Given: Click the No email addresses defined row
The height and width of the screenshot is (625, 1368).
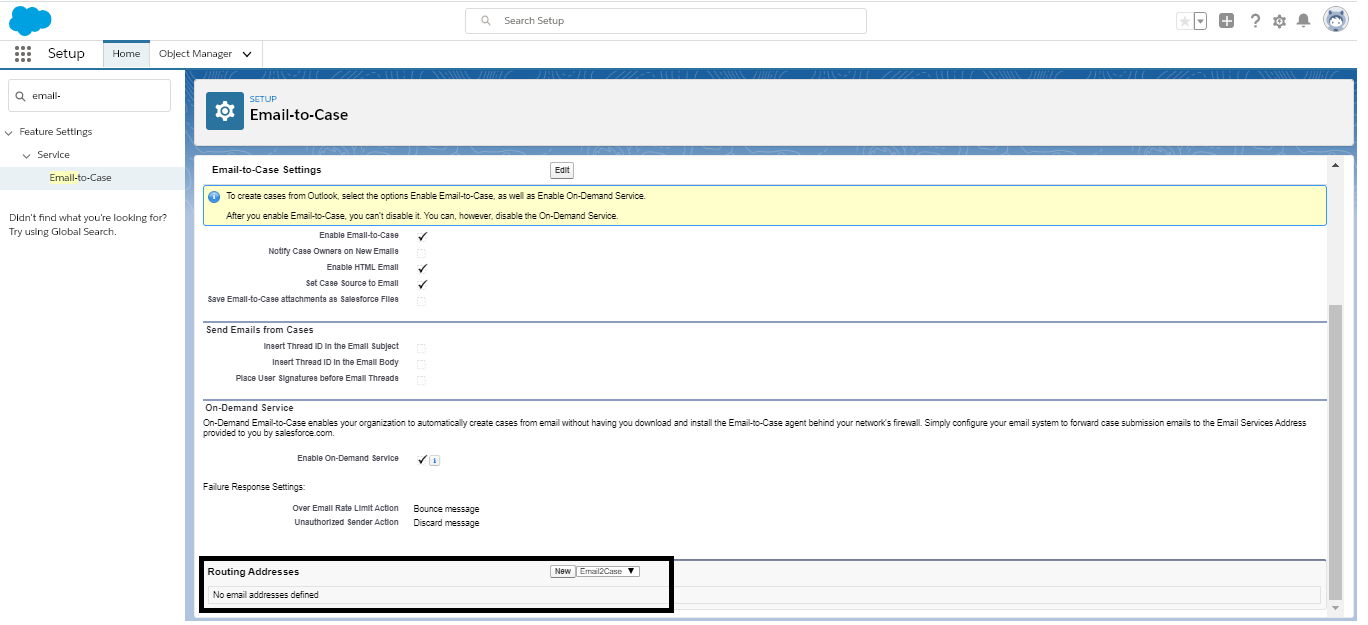Looking at the screenshot, I should pos(763,595).
